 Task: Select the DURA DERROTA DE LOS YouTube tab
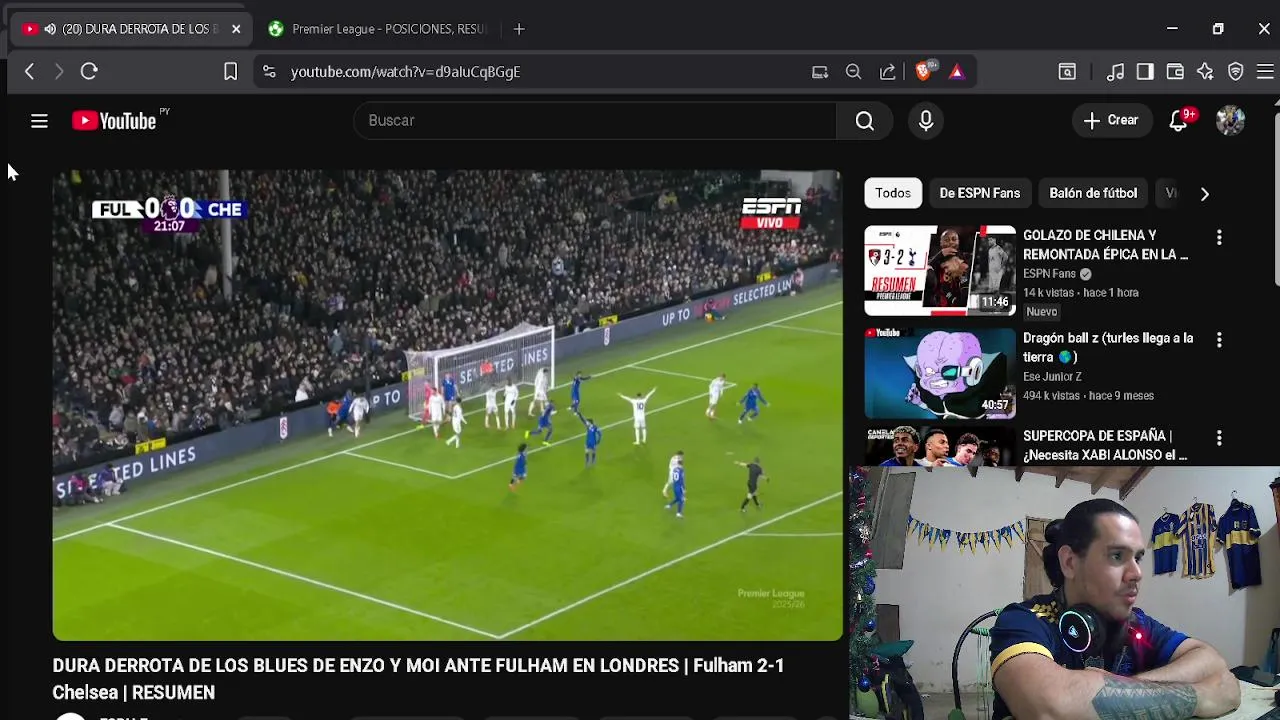tap(130, 29)
